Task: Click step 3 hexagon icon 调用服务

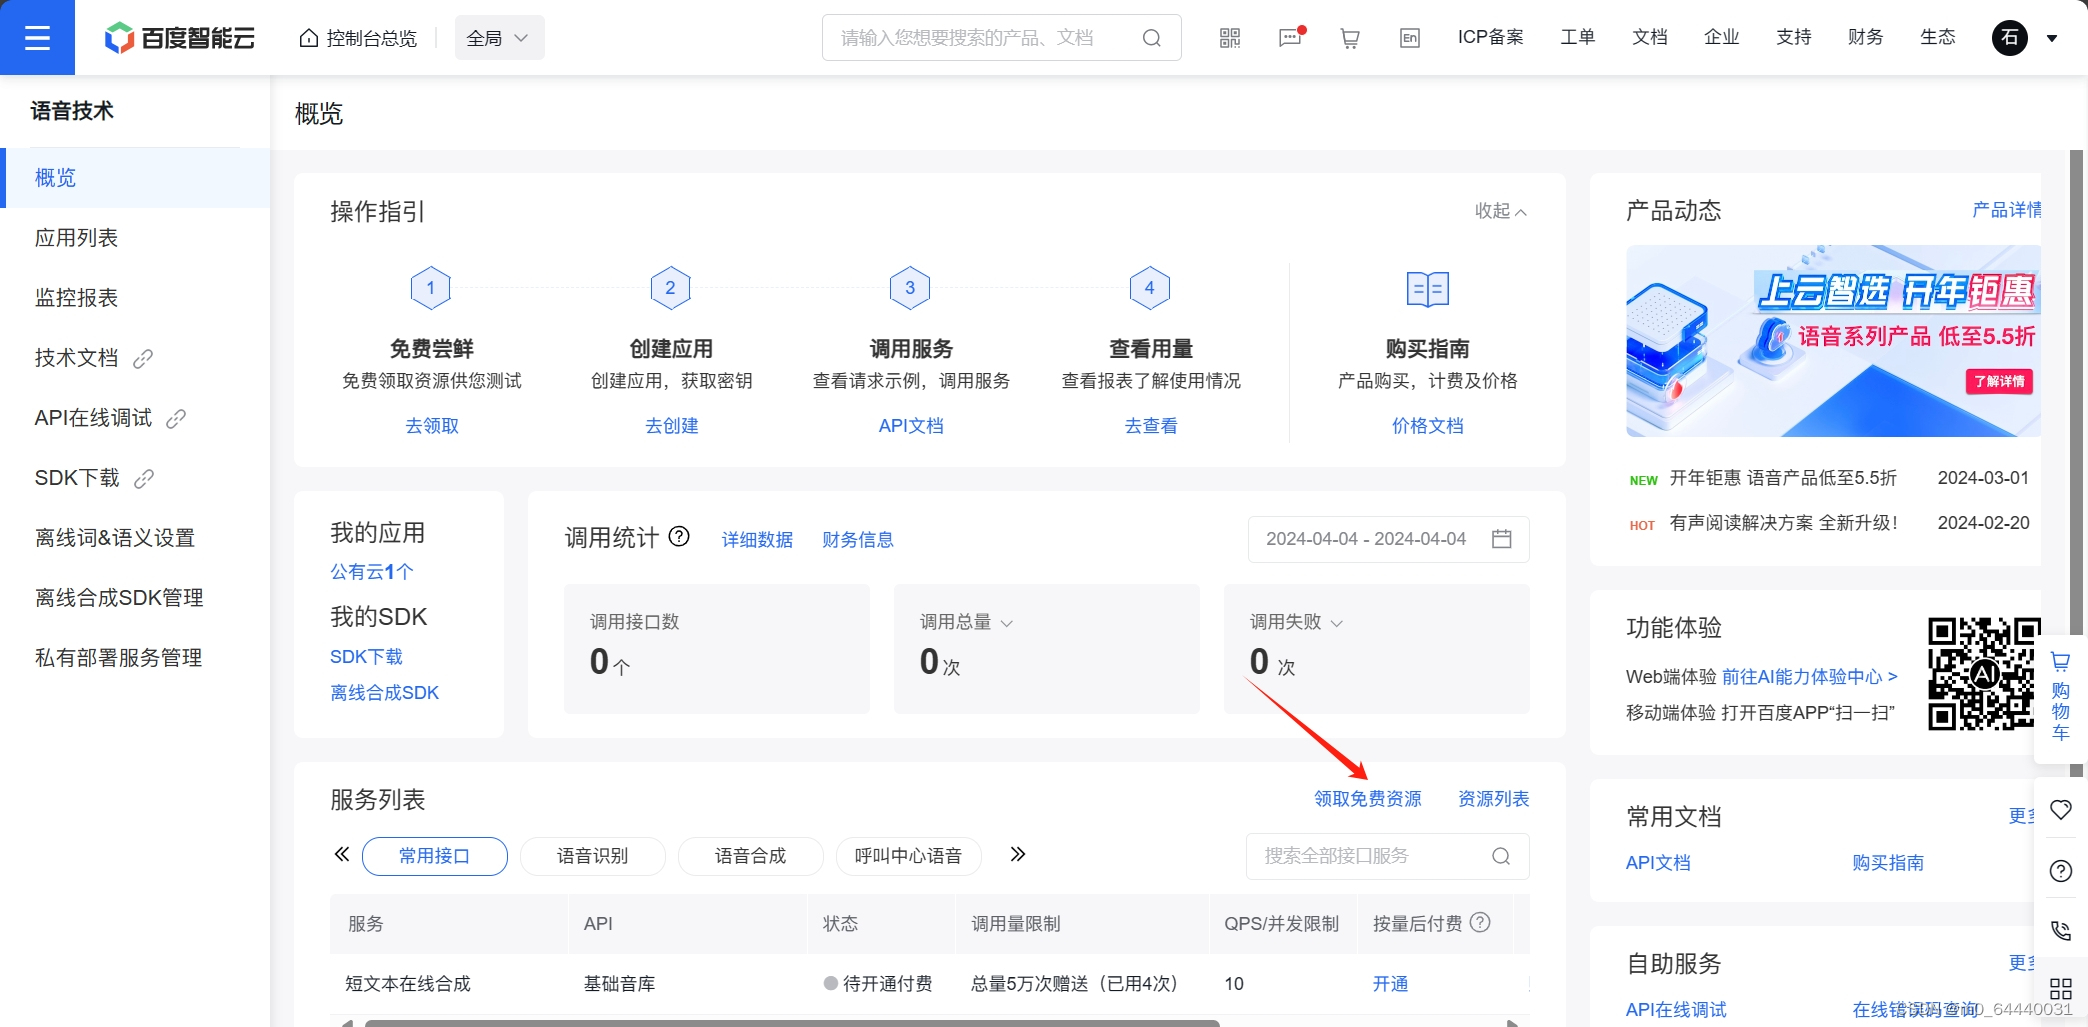Action: [x=910, y=288]
